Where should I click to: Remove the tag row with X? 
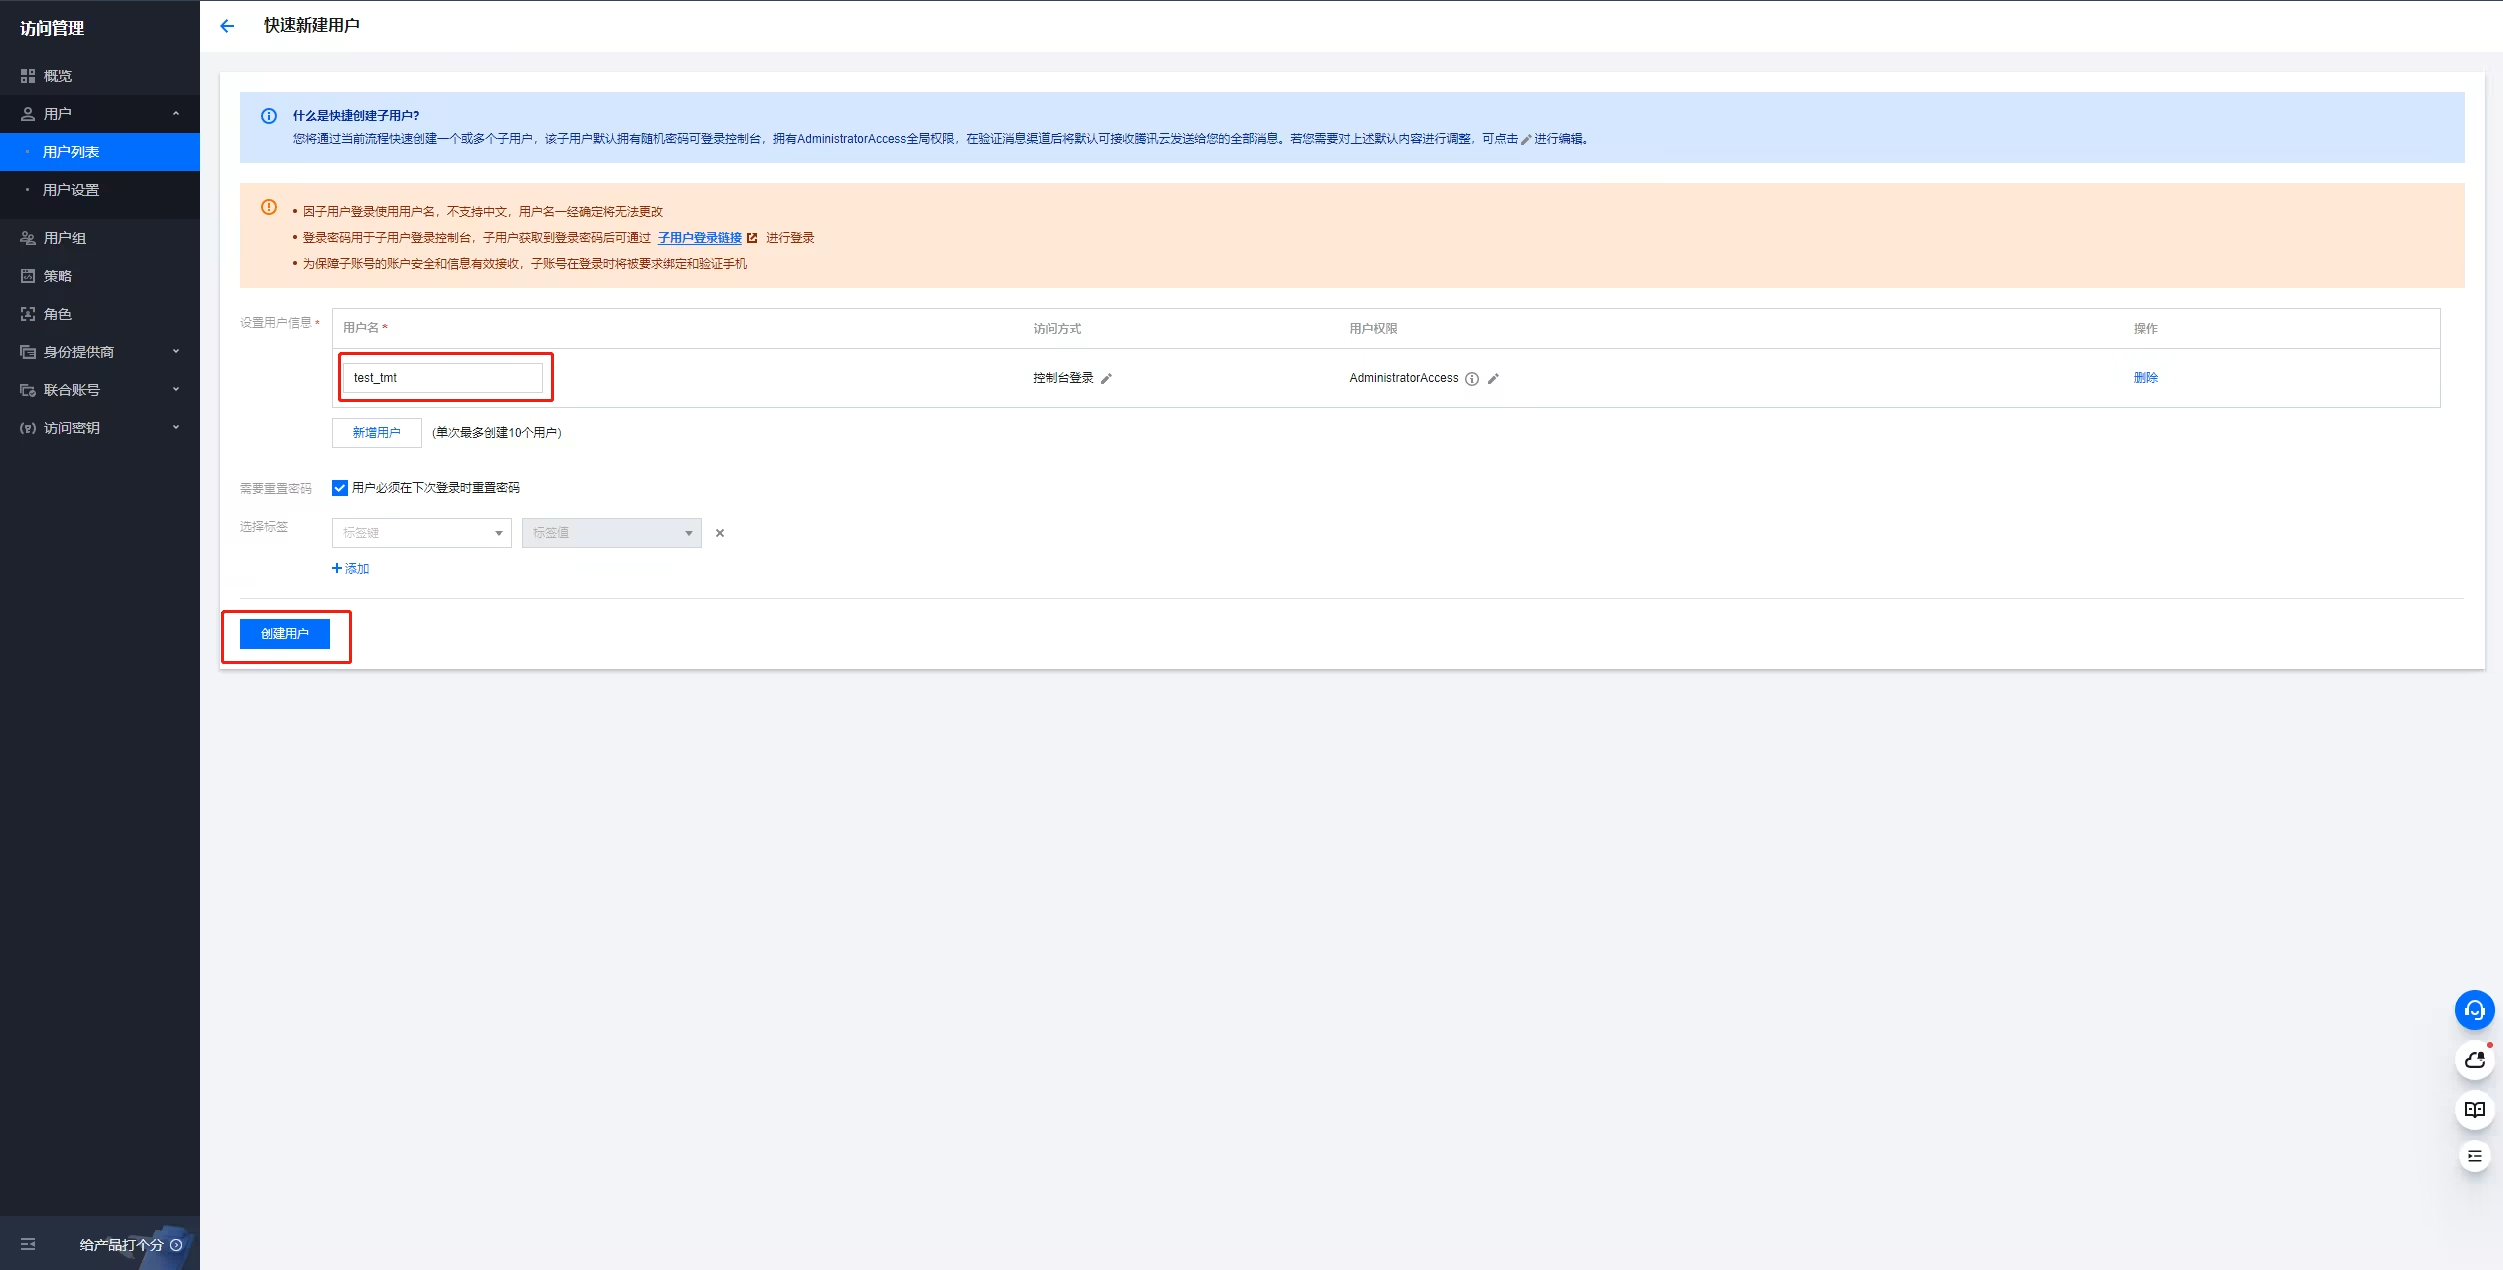pos(720,533)
